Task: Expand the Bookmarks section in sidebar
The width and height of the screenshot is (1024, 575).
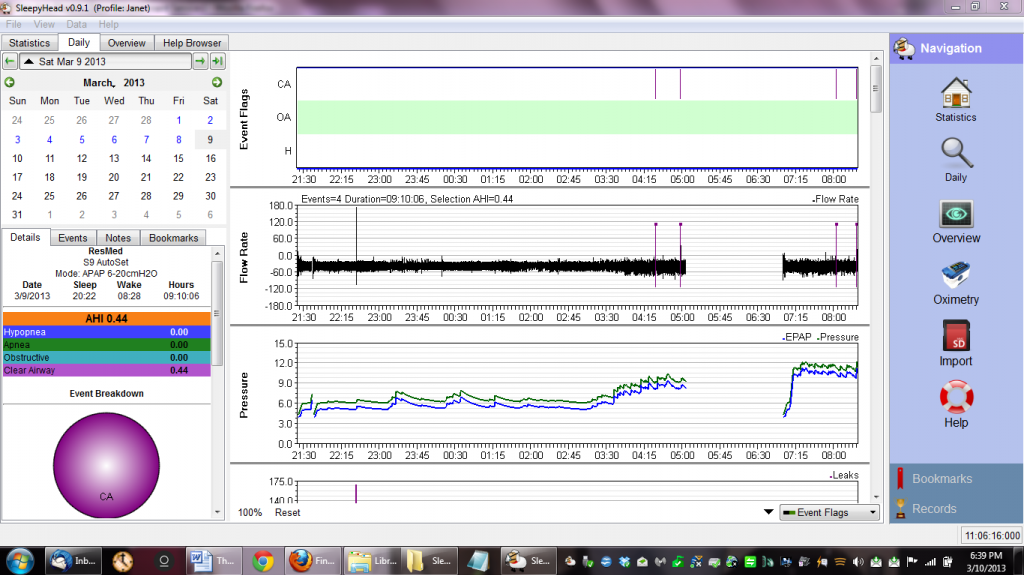Action: [x=941, y=479]
